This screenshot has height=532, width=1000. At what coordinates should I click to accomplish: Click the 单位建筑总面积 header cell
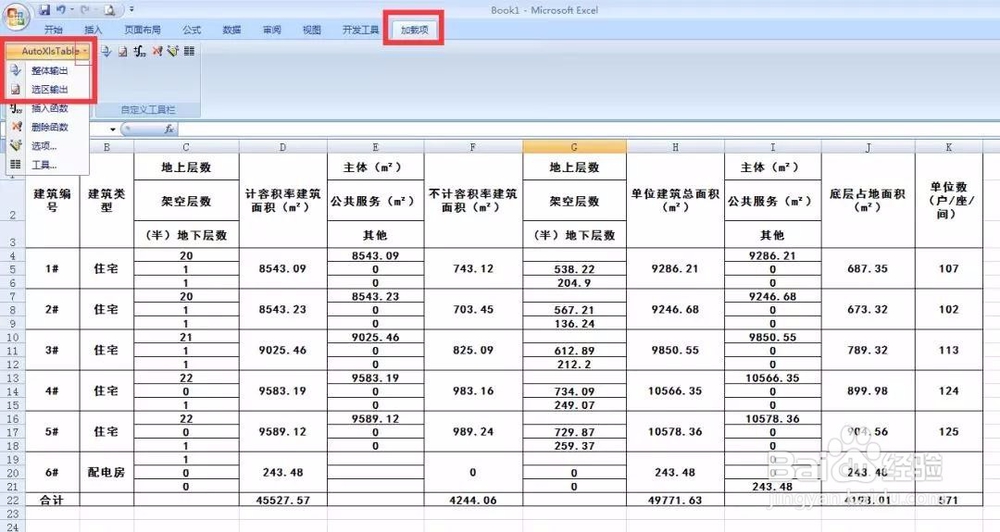pos(675,200)
